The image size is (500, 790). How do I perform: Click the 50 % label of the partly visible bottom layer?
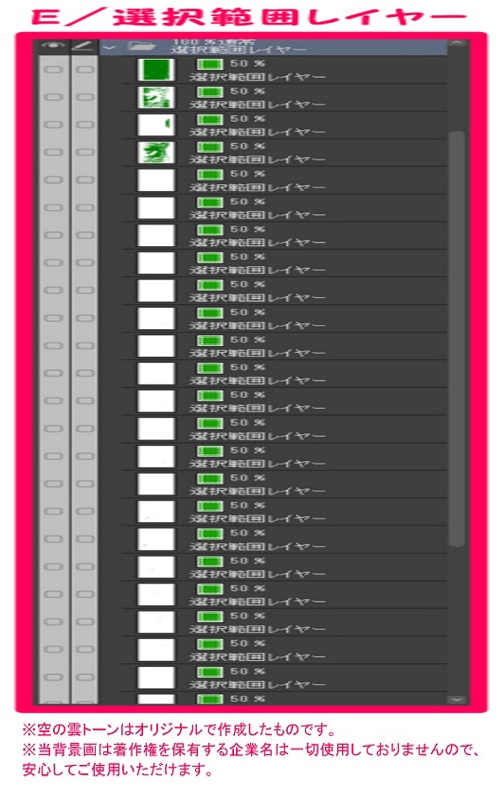pyautogui.click(x=247, y=698)
